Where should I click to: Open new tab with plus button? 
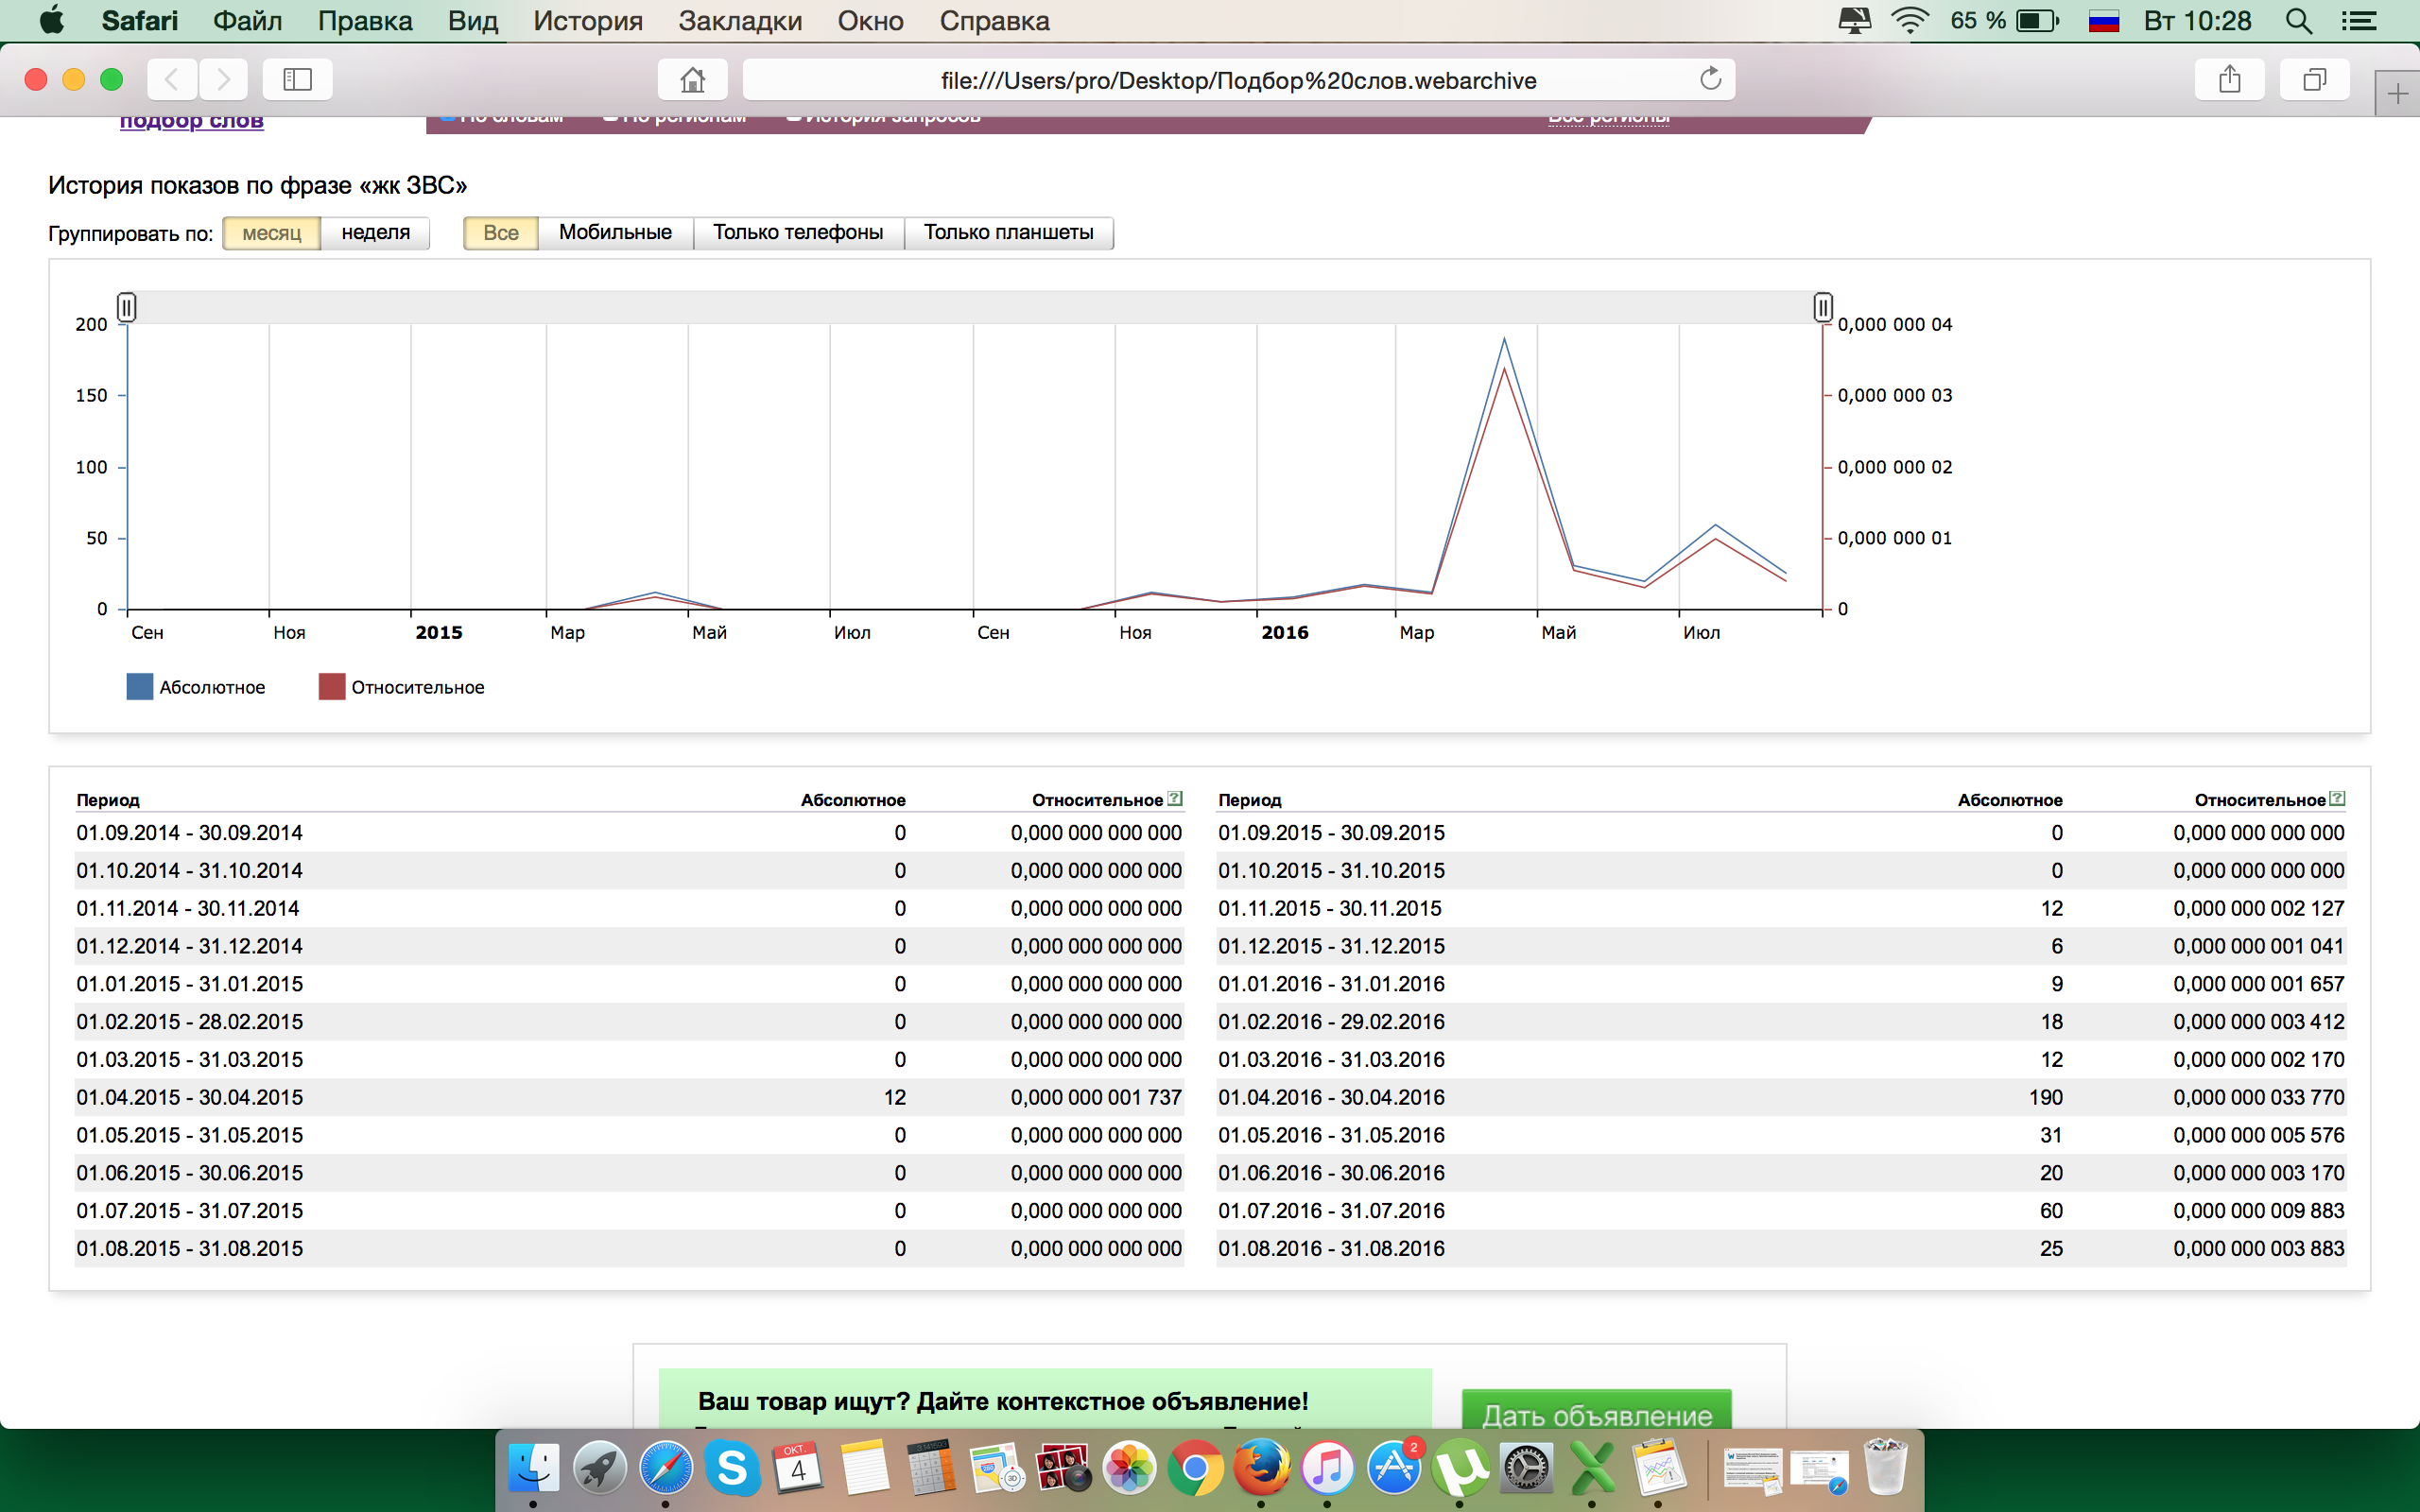tap(2397, 95)
